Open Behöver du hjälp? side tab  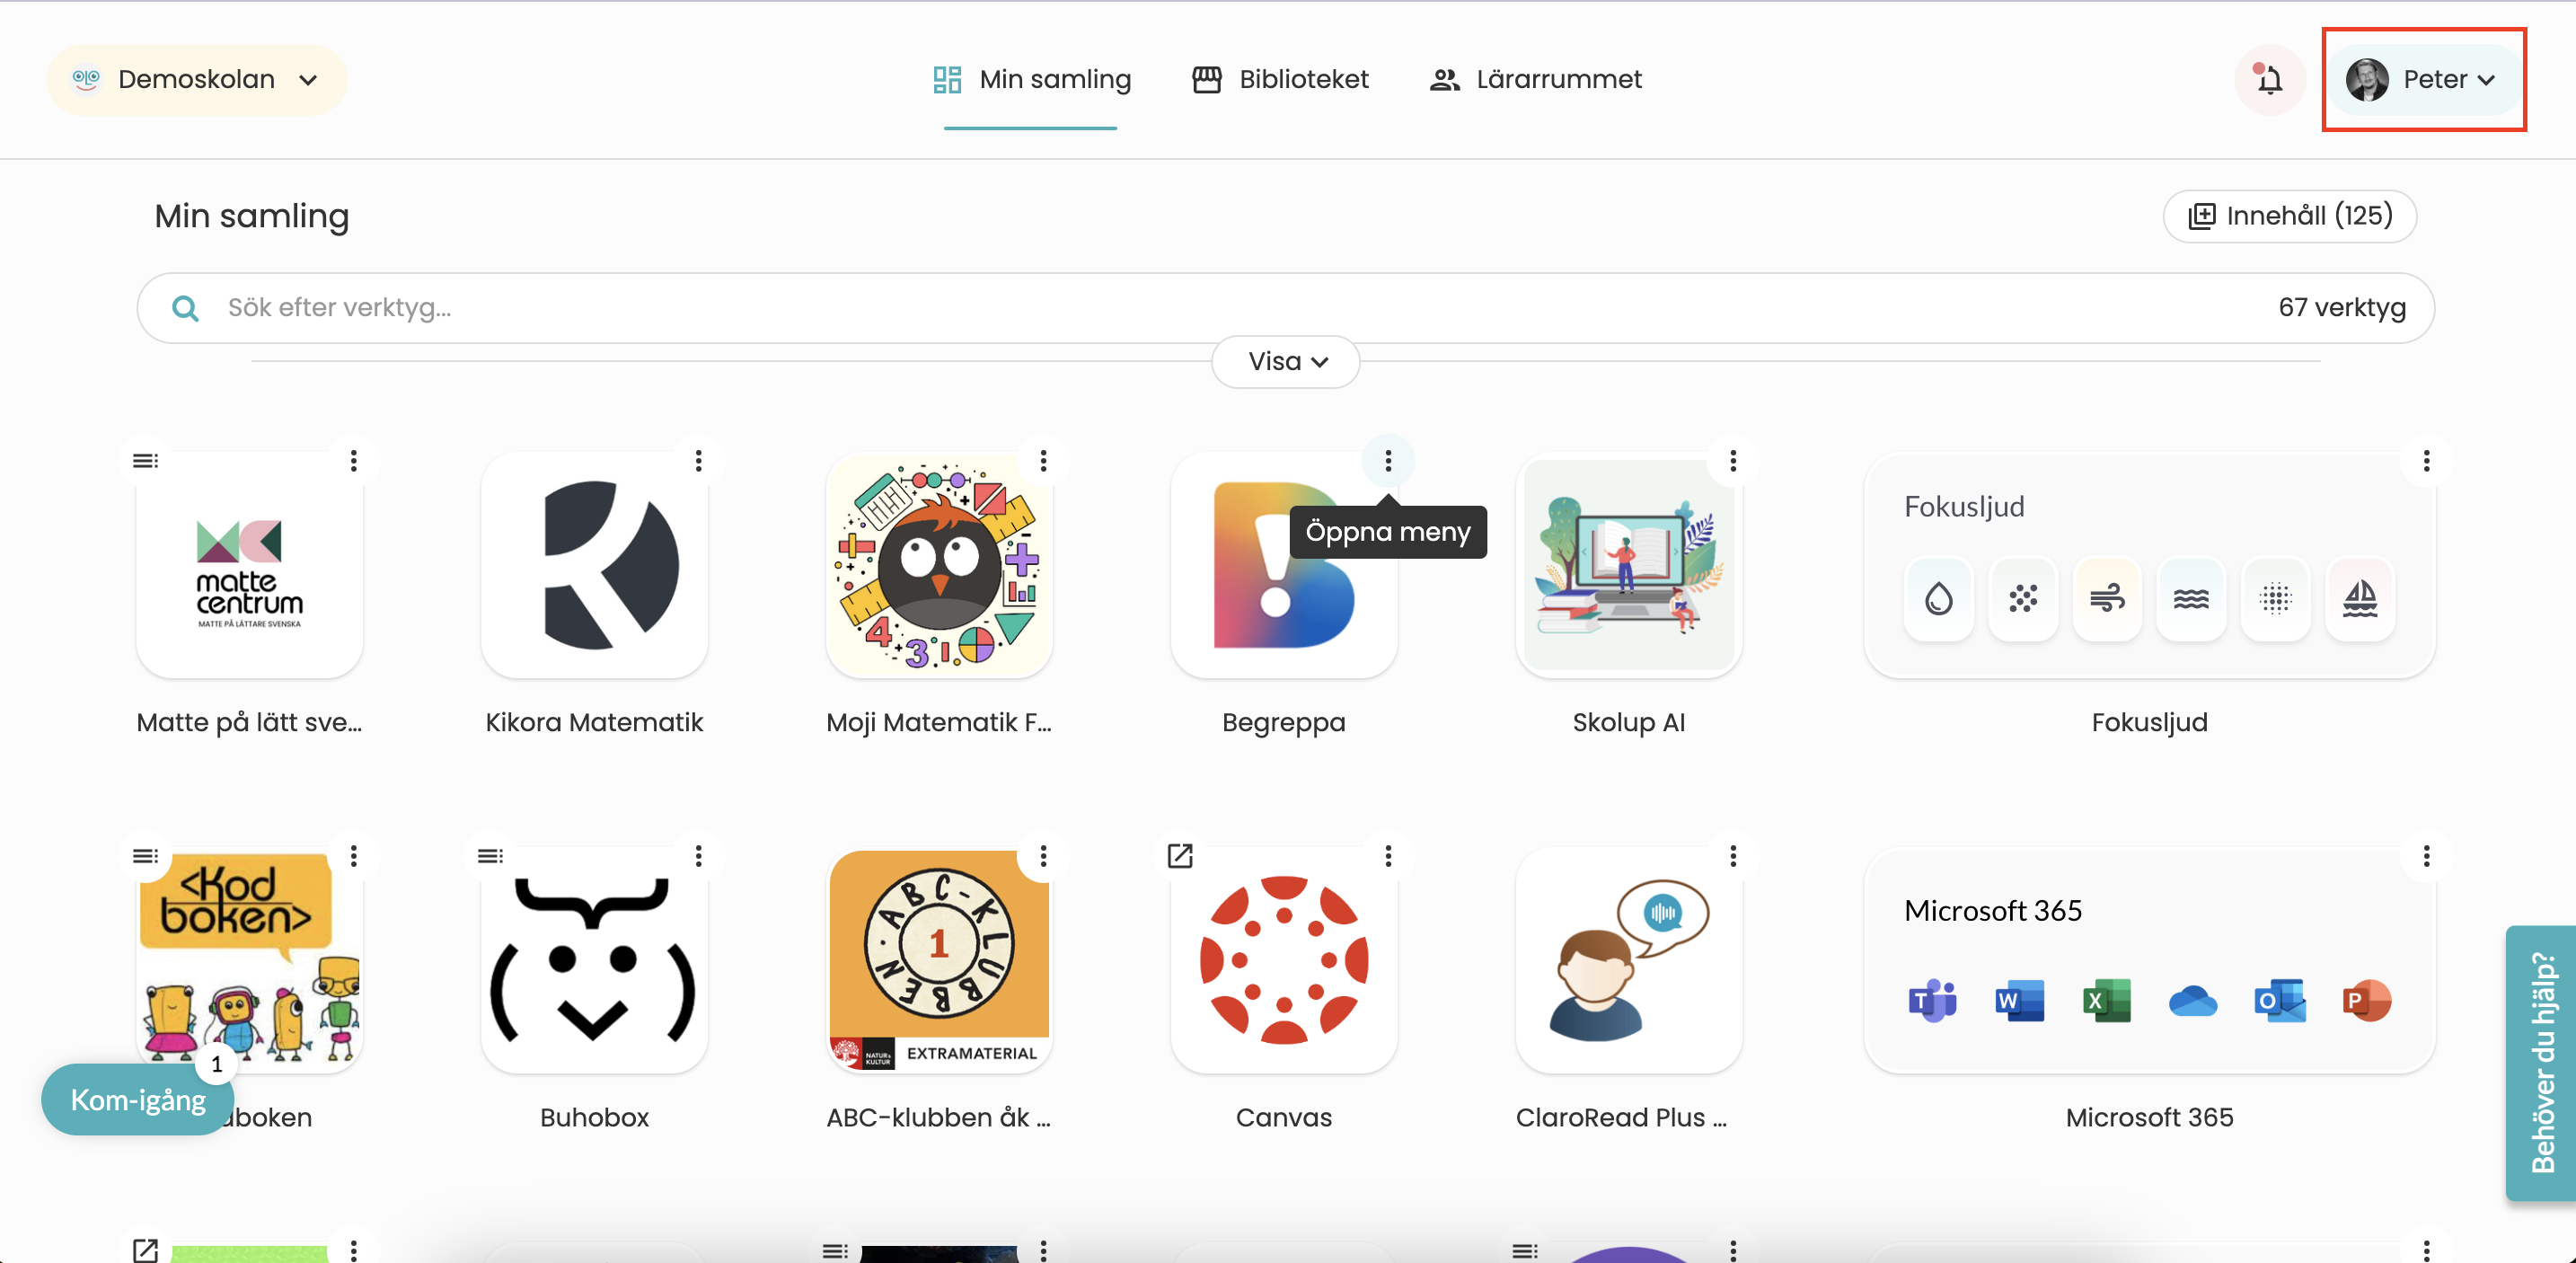(2543, 1062)
